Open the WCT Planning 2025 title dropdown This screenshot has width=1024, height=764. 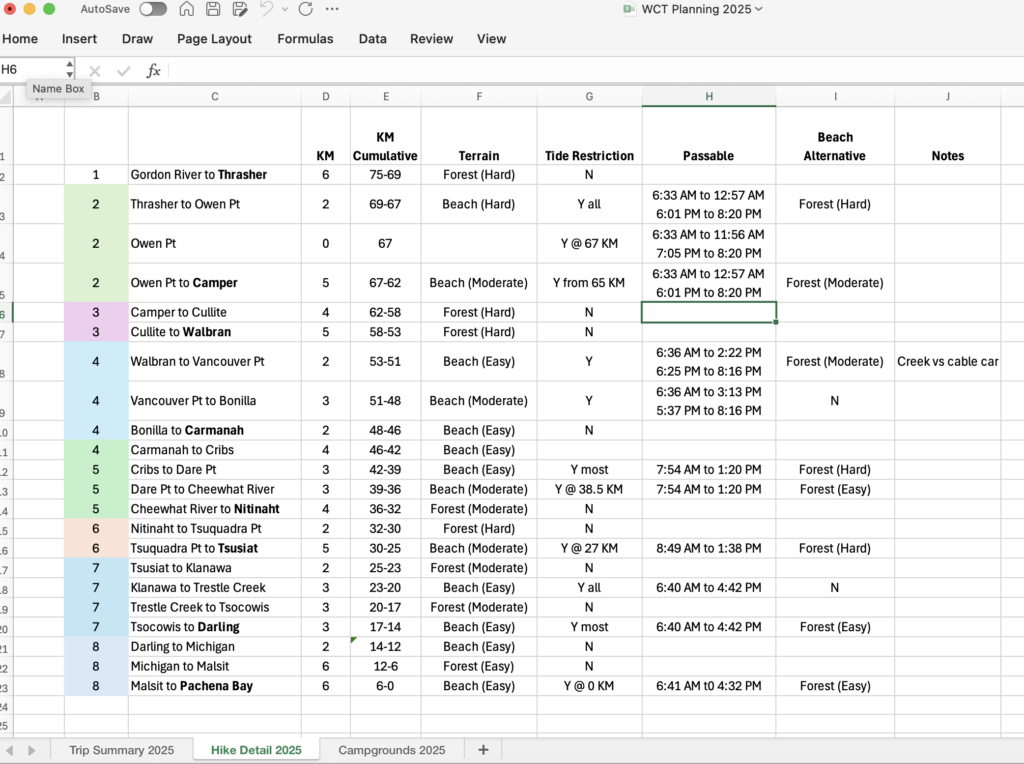click(759, 9)
